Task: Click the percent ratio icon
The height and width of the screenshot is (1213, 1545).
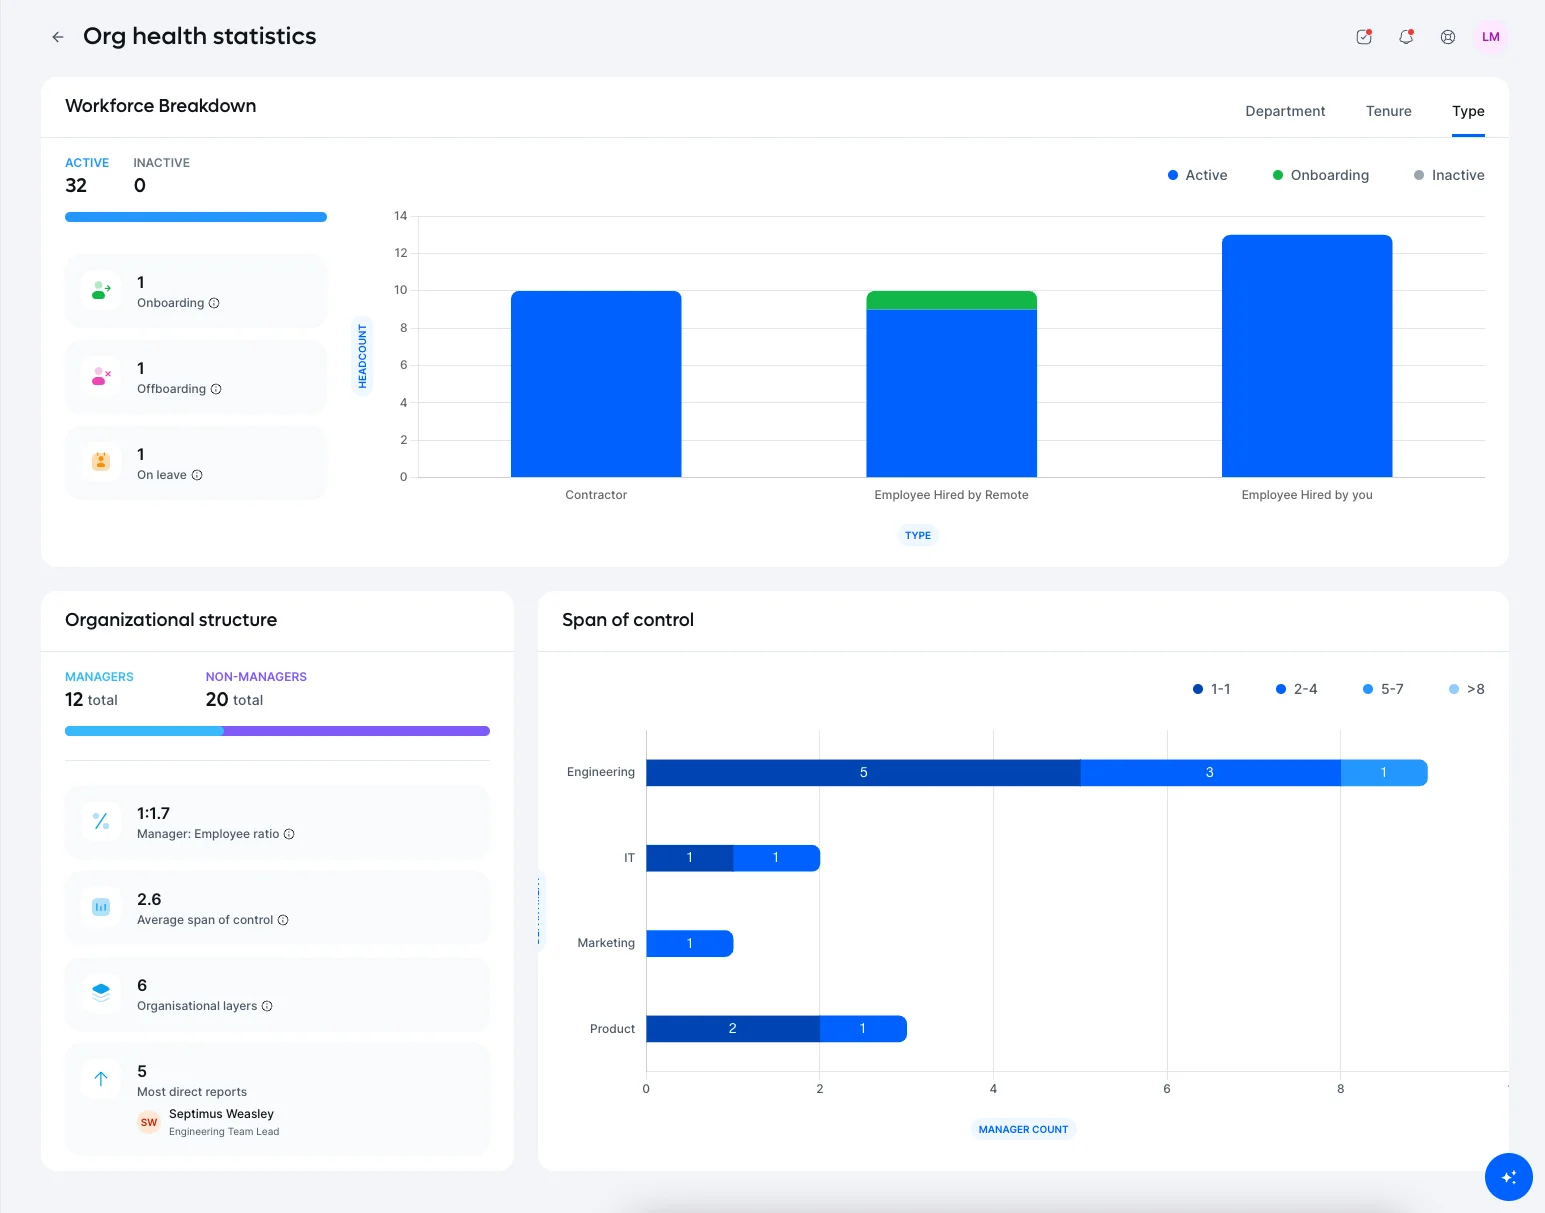Action: point(101,821)
